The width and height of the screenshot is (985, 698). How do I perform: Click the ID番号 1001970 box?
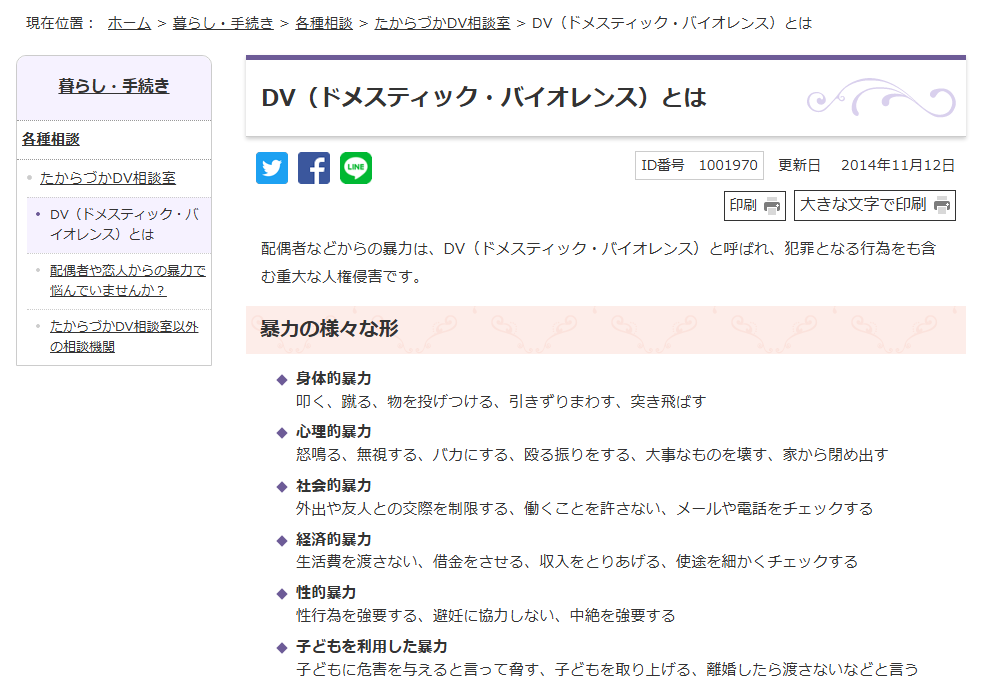699,165
